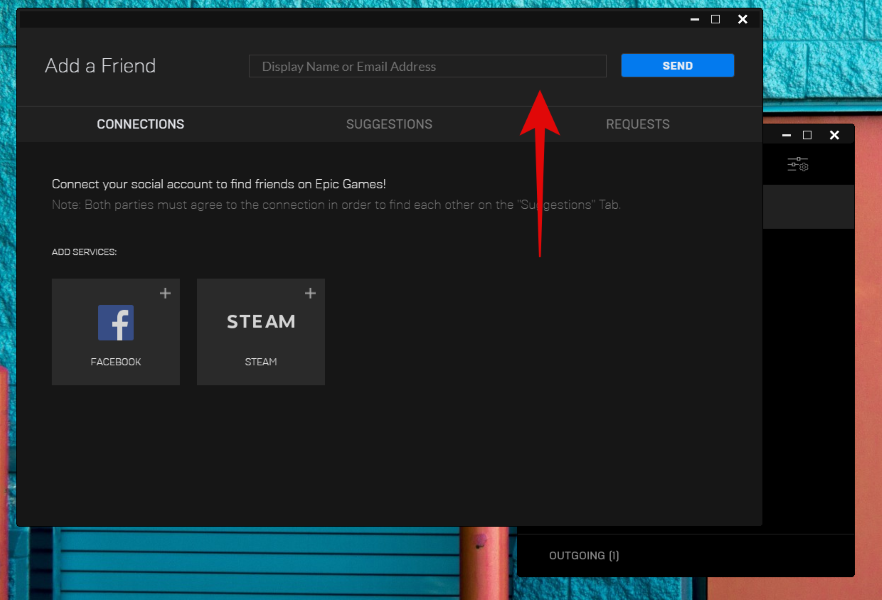This screenshot has width=882, height=600.
Task: Expand the OUTGOING (1) section
Action: [584, 555]
